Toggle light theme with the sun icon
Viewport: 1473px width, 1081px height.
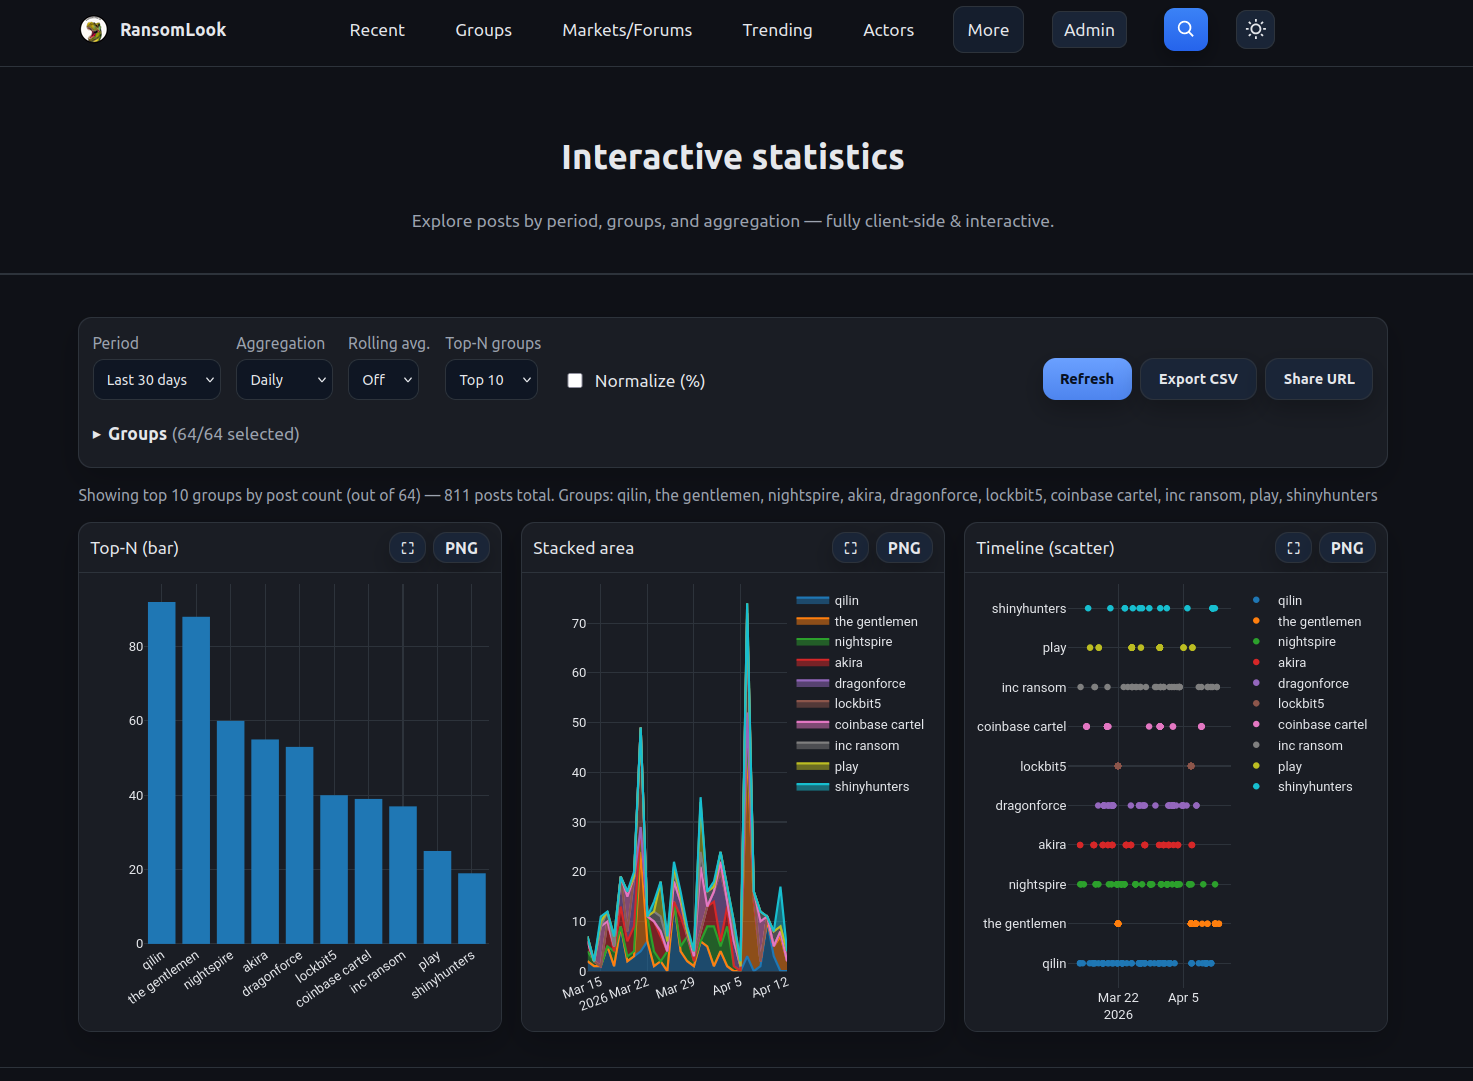pos(1255,30)
